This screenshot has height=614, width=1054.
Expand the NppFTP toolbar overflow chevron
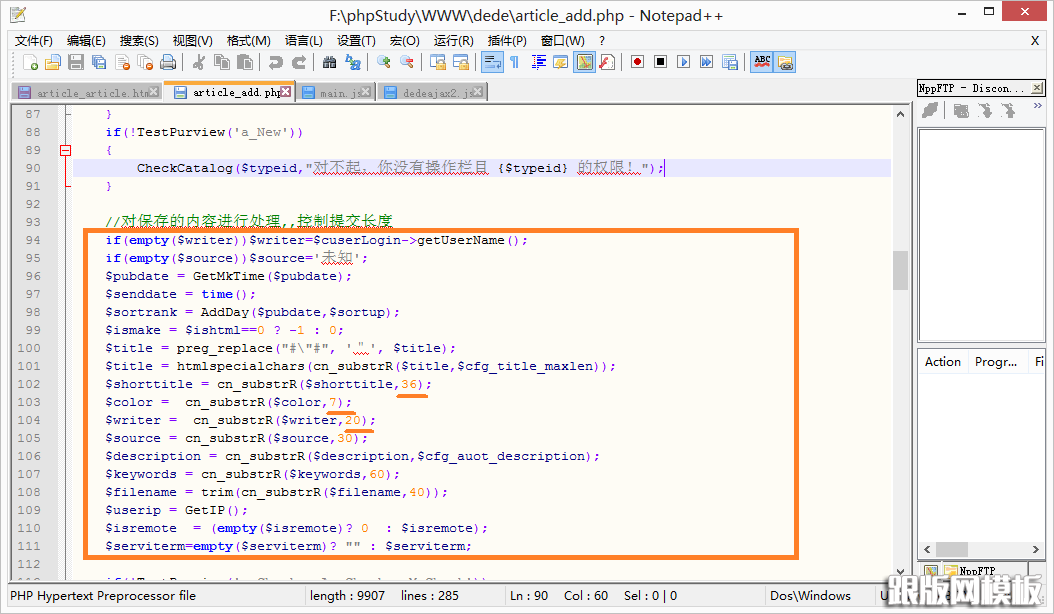click(1038, 105)
